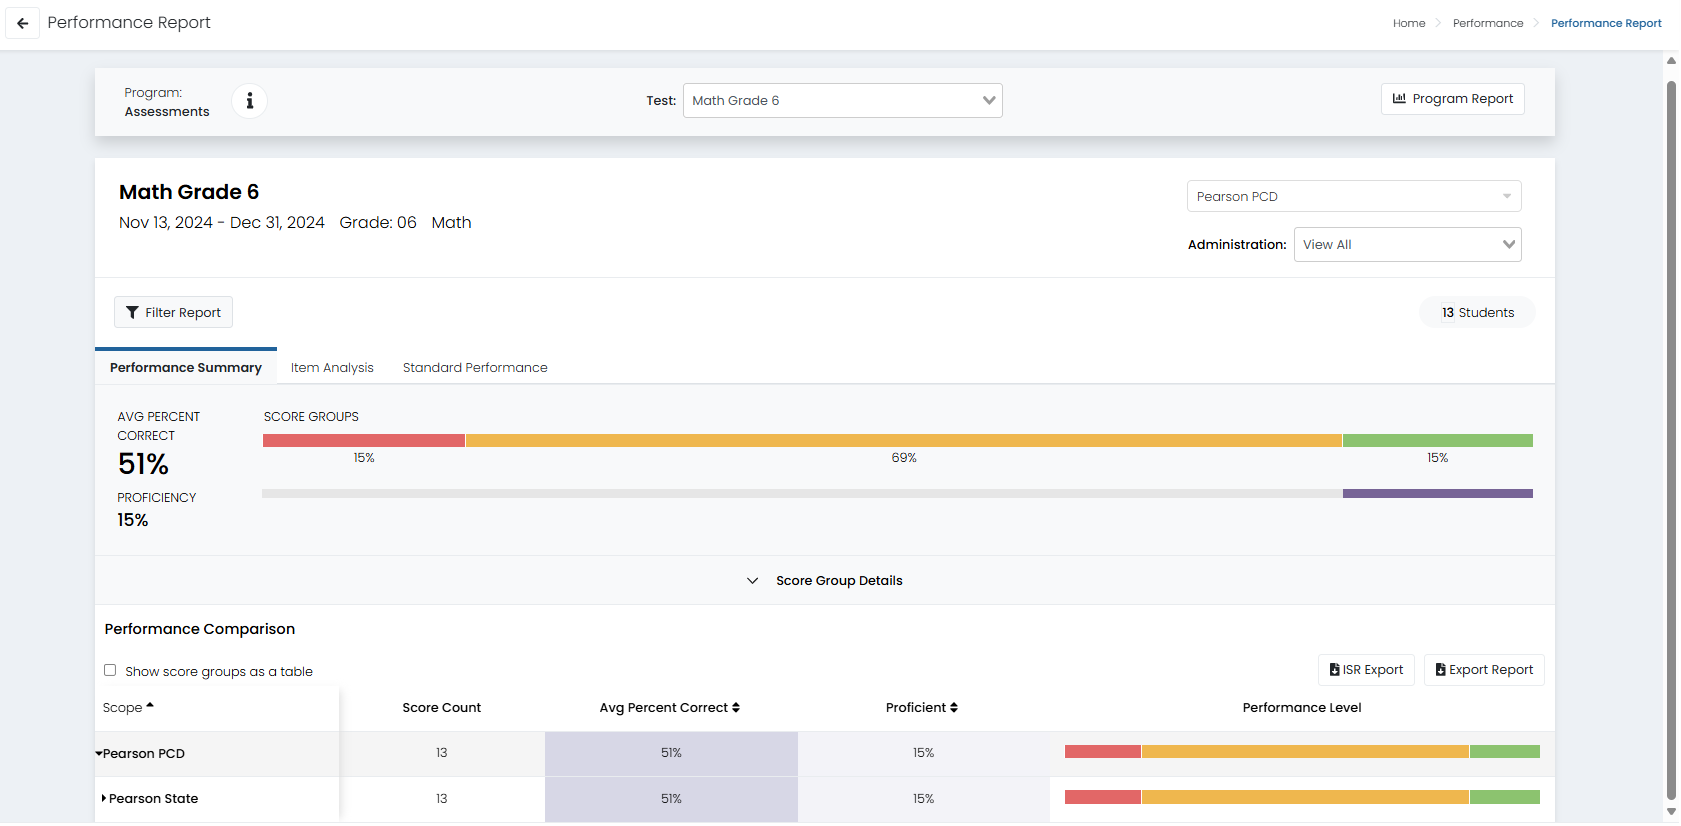Image resolution: width=1681 pixels, height=826 pixels.
Task: Click the Performance Level column header
Action: coord(1302,707)
